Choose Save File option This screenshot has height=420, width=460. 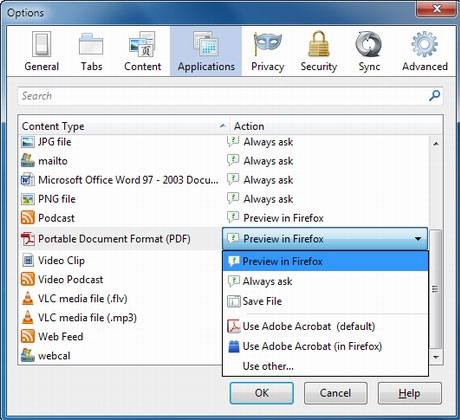click(x=325, y=301)
